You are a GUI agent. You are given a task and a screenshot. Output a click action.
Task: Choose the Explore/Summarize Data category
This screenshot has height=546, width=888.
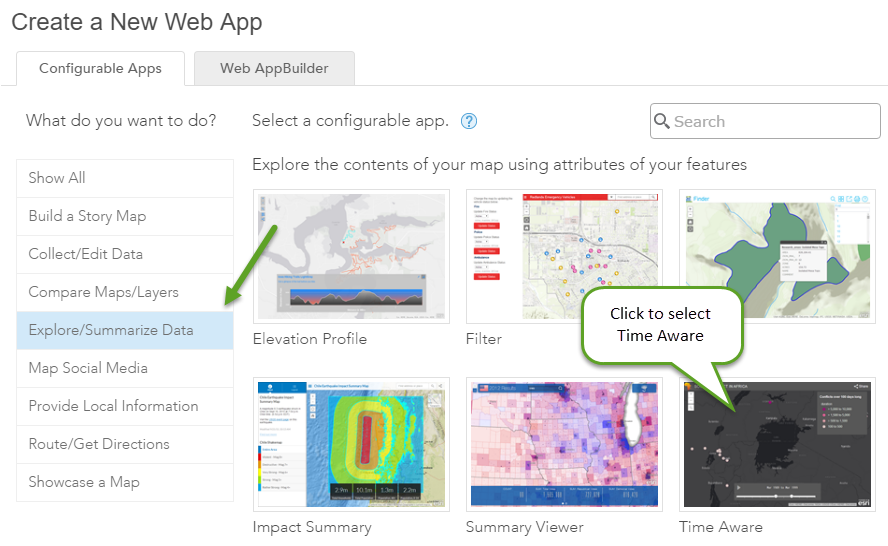pyautogui.click(x=125, y=330)
